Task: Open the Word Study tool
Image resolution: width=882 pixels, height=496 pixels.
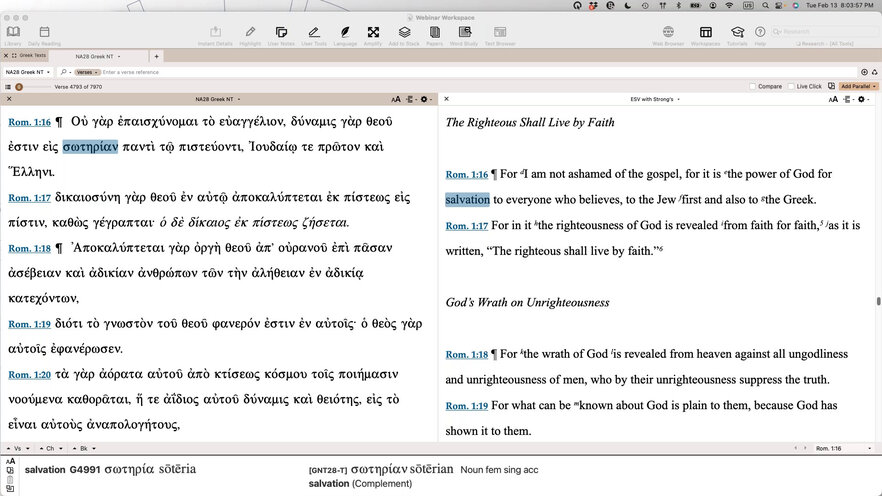Action: tap(463, 33)
